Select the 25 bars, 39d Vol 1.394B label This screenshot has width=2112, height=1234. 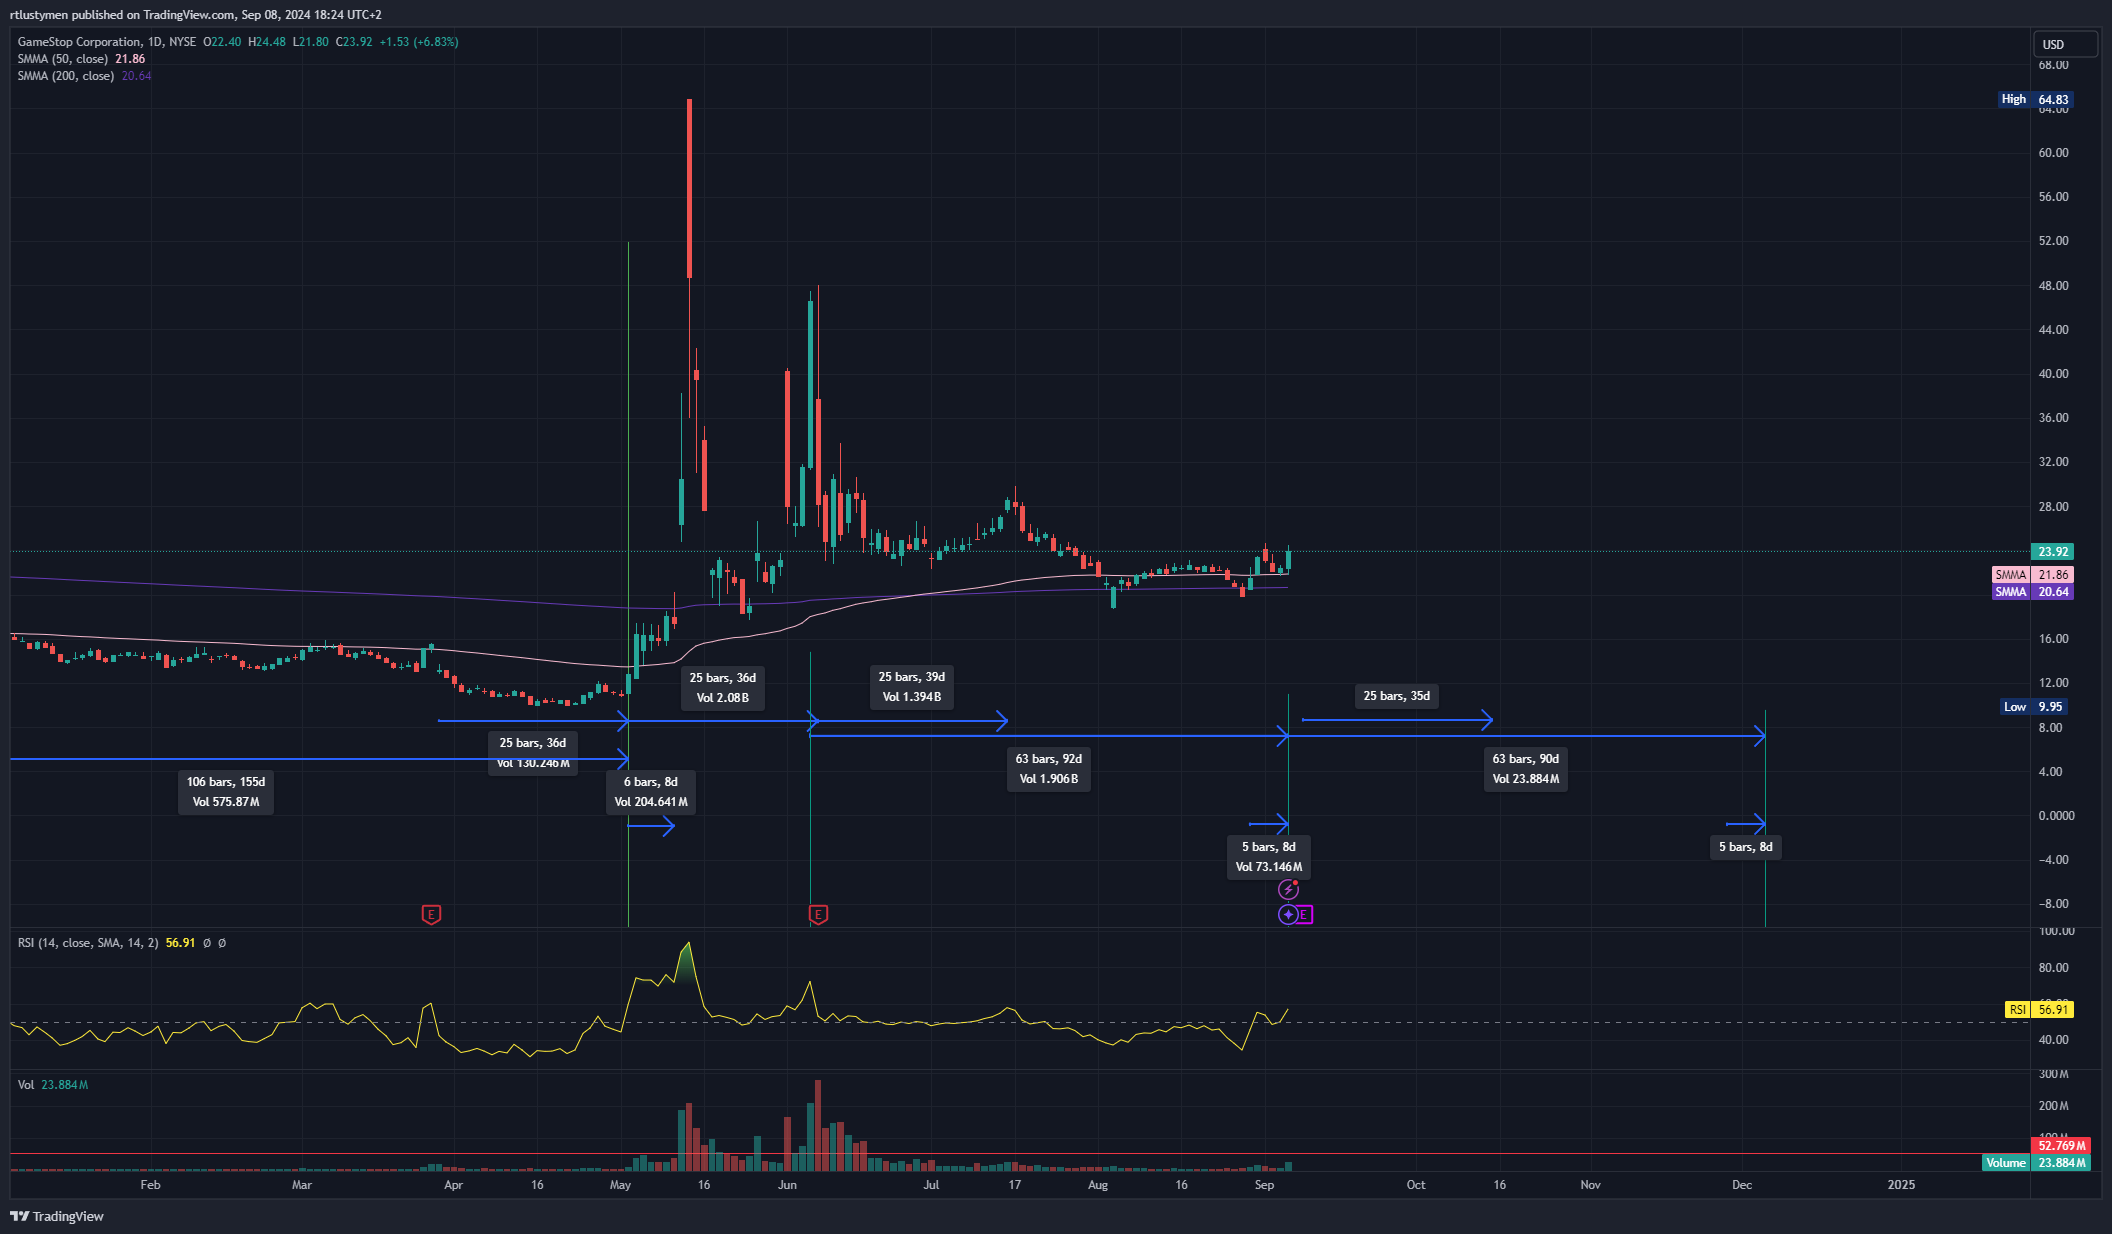[912, 687]
